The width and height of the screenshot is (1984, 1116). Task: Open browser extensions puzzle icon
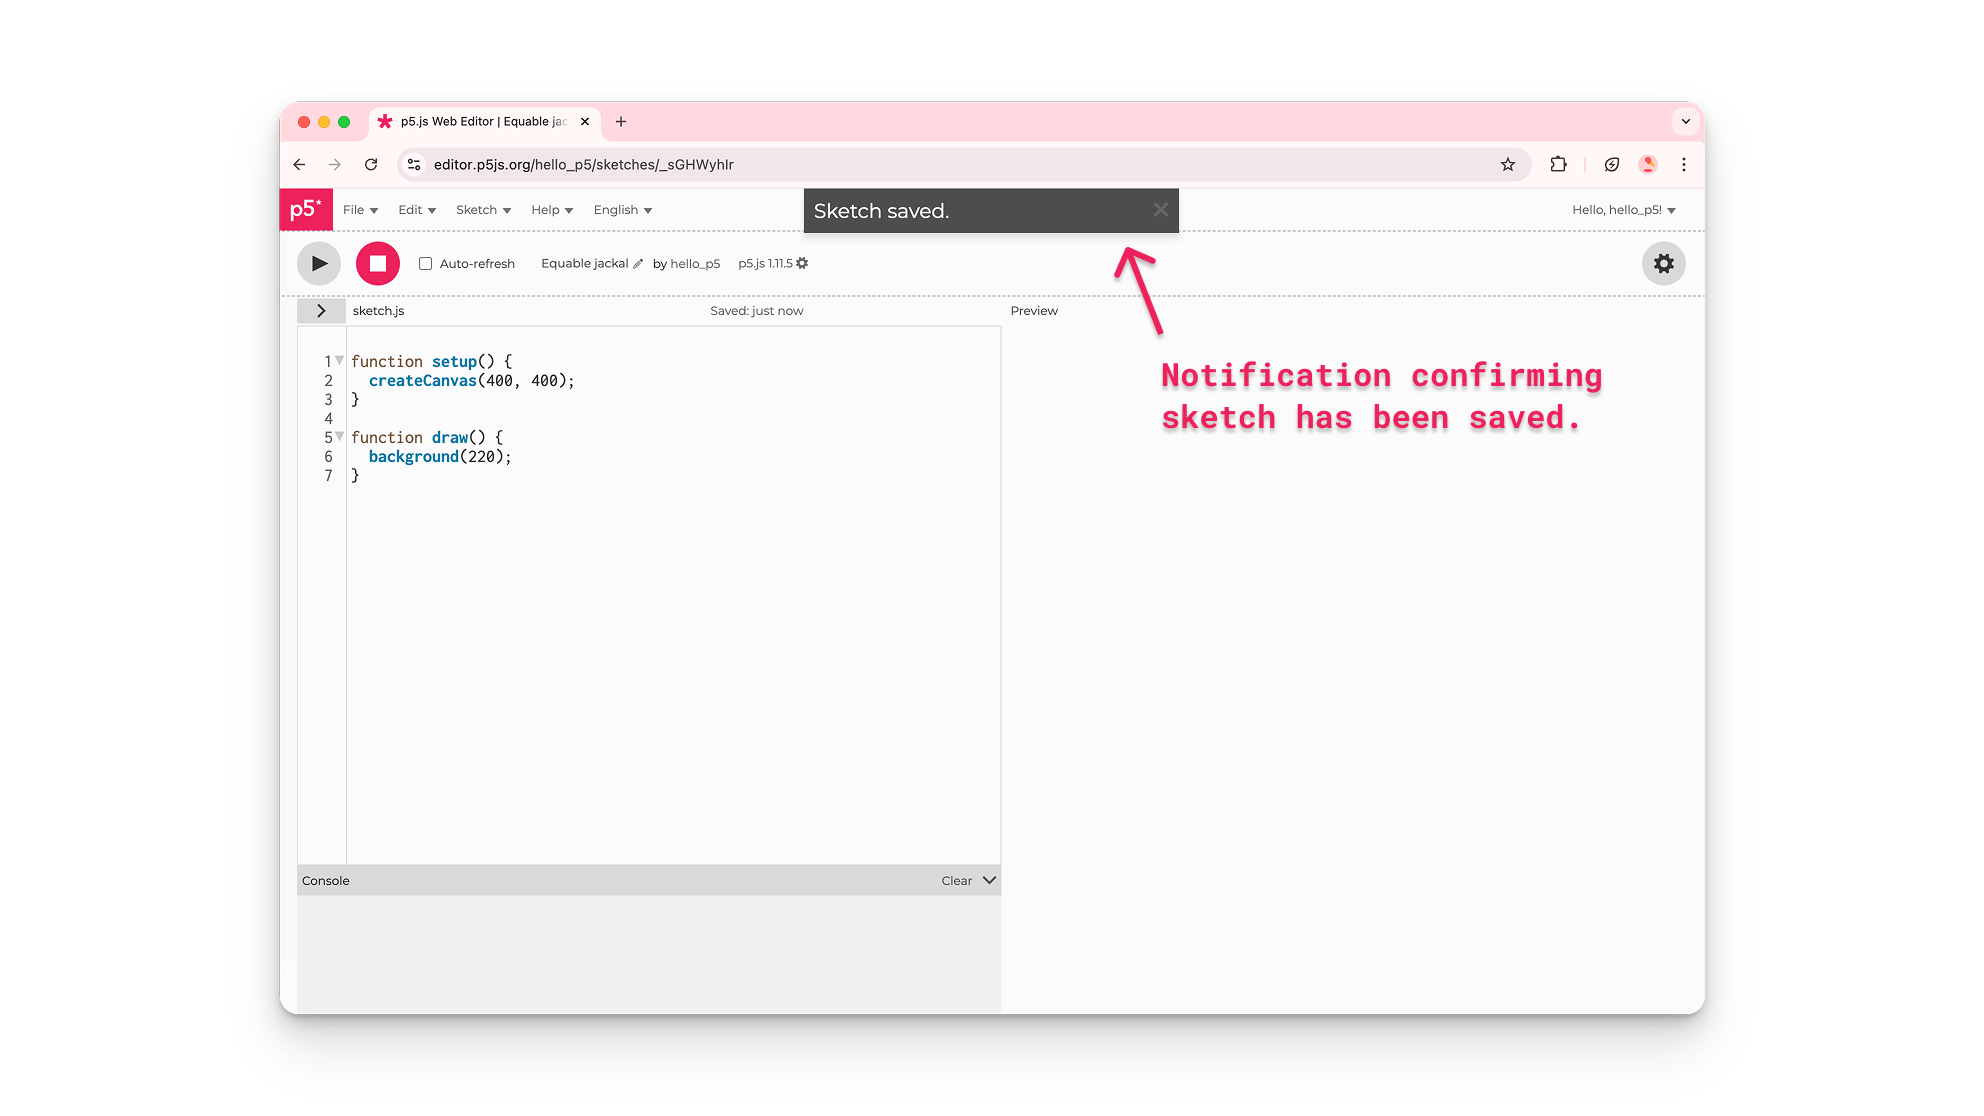(x=1558, y=165)
